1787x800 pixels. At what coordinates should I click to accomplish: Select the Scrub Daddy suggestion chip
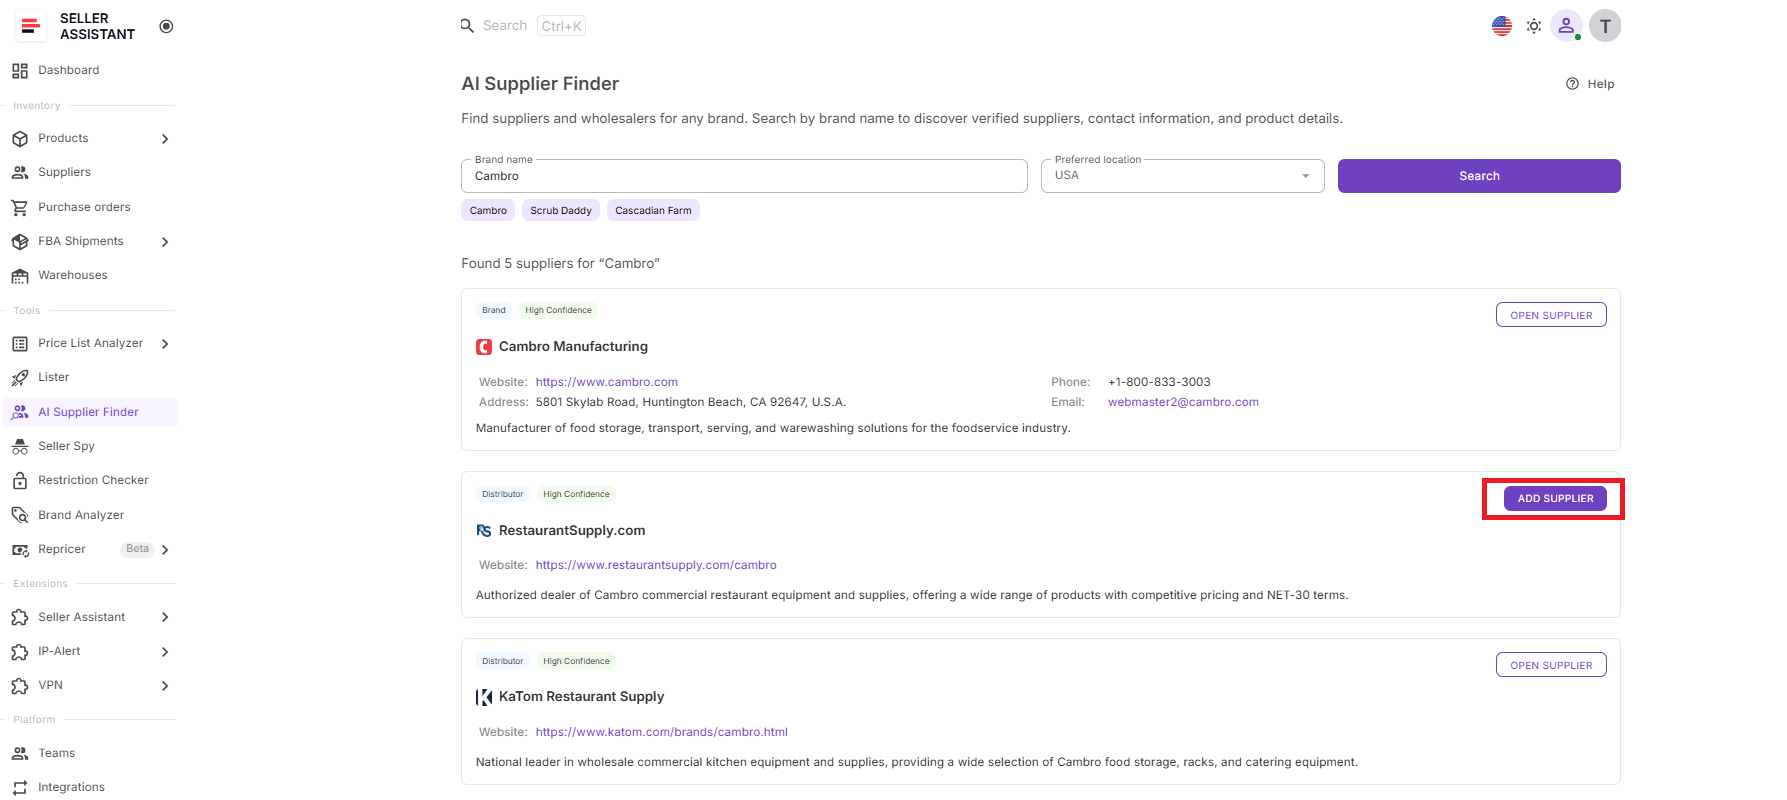(561, 210)
